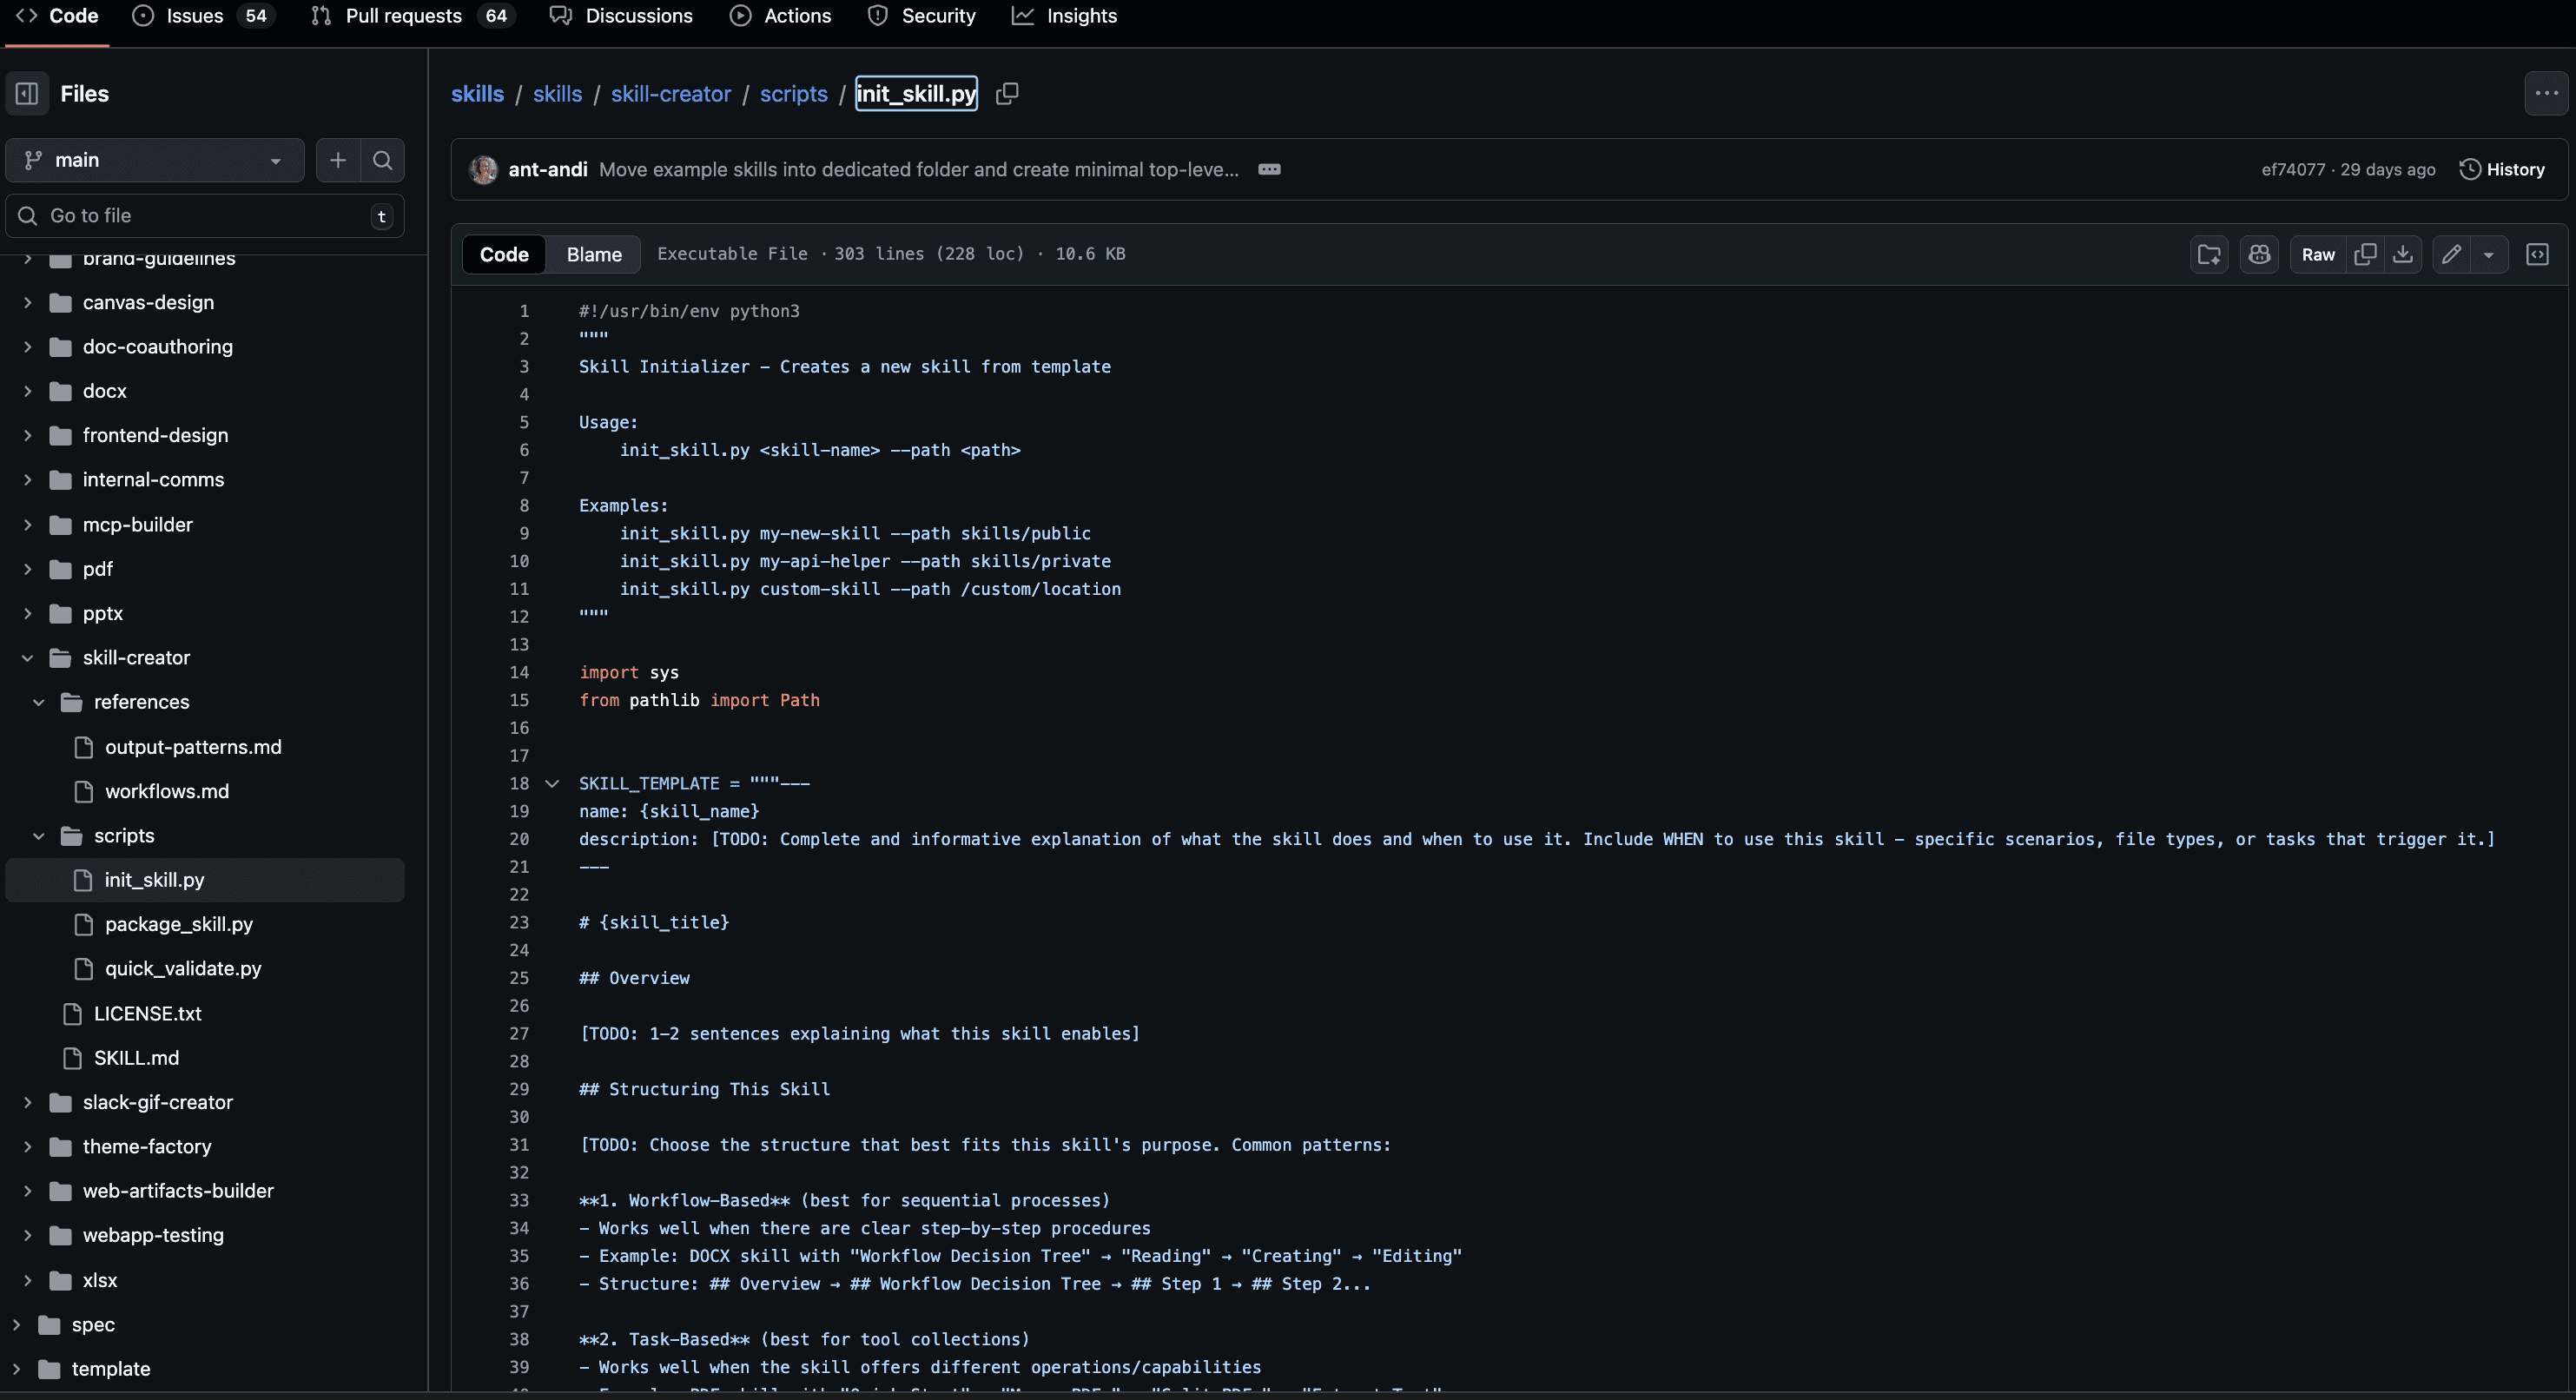Open Copilot chat icon in toolbar
This screenshot has height=1400, width=2576.
(2259, 254)
